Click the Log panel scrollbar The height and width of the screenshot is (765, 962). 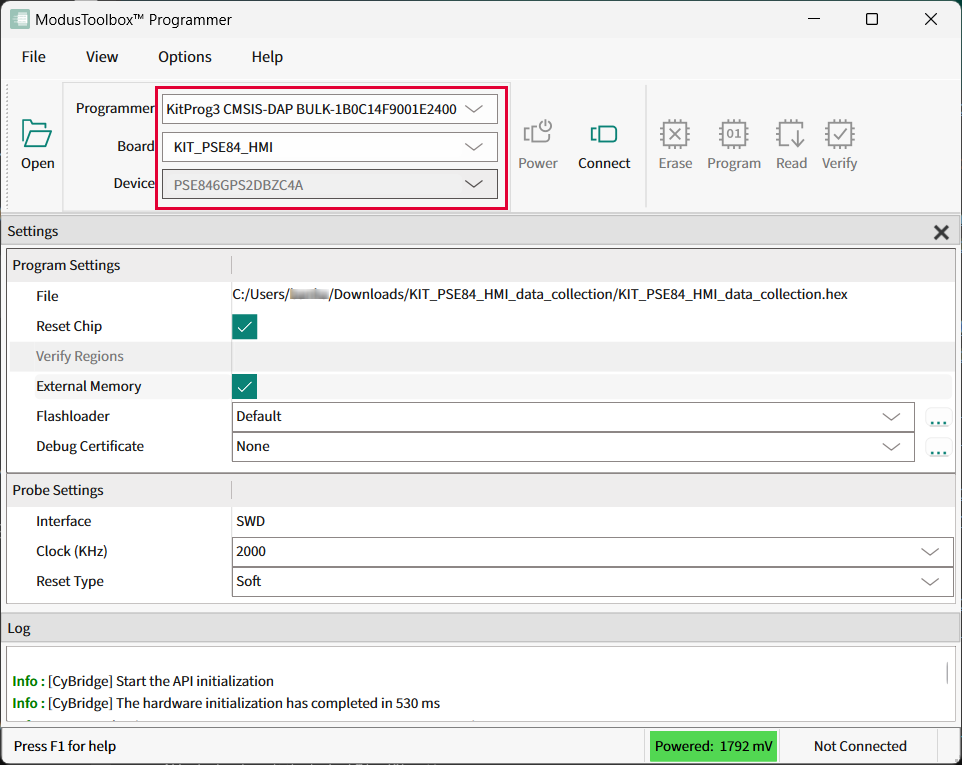tap(948, 673)
